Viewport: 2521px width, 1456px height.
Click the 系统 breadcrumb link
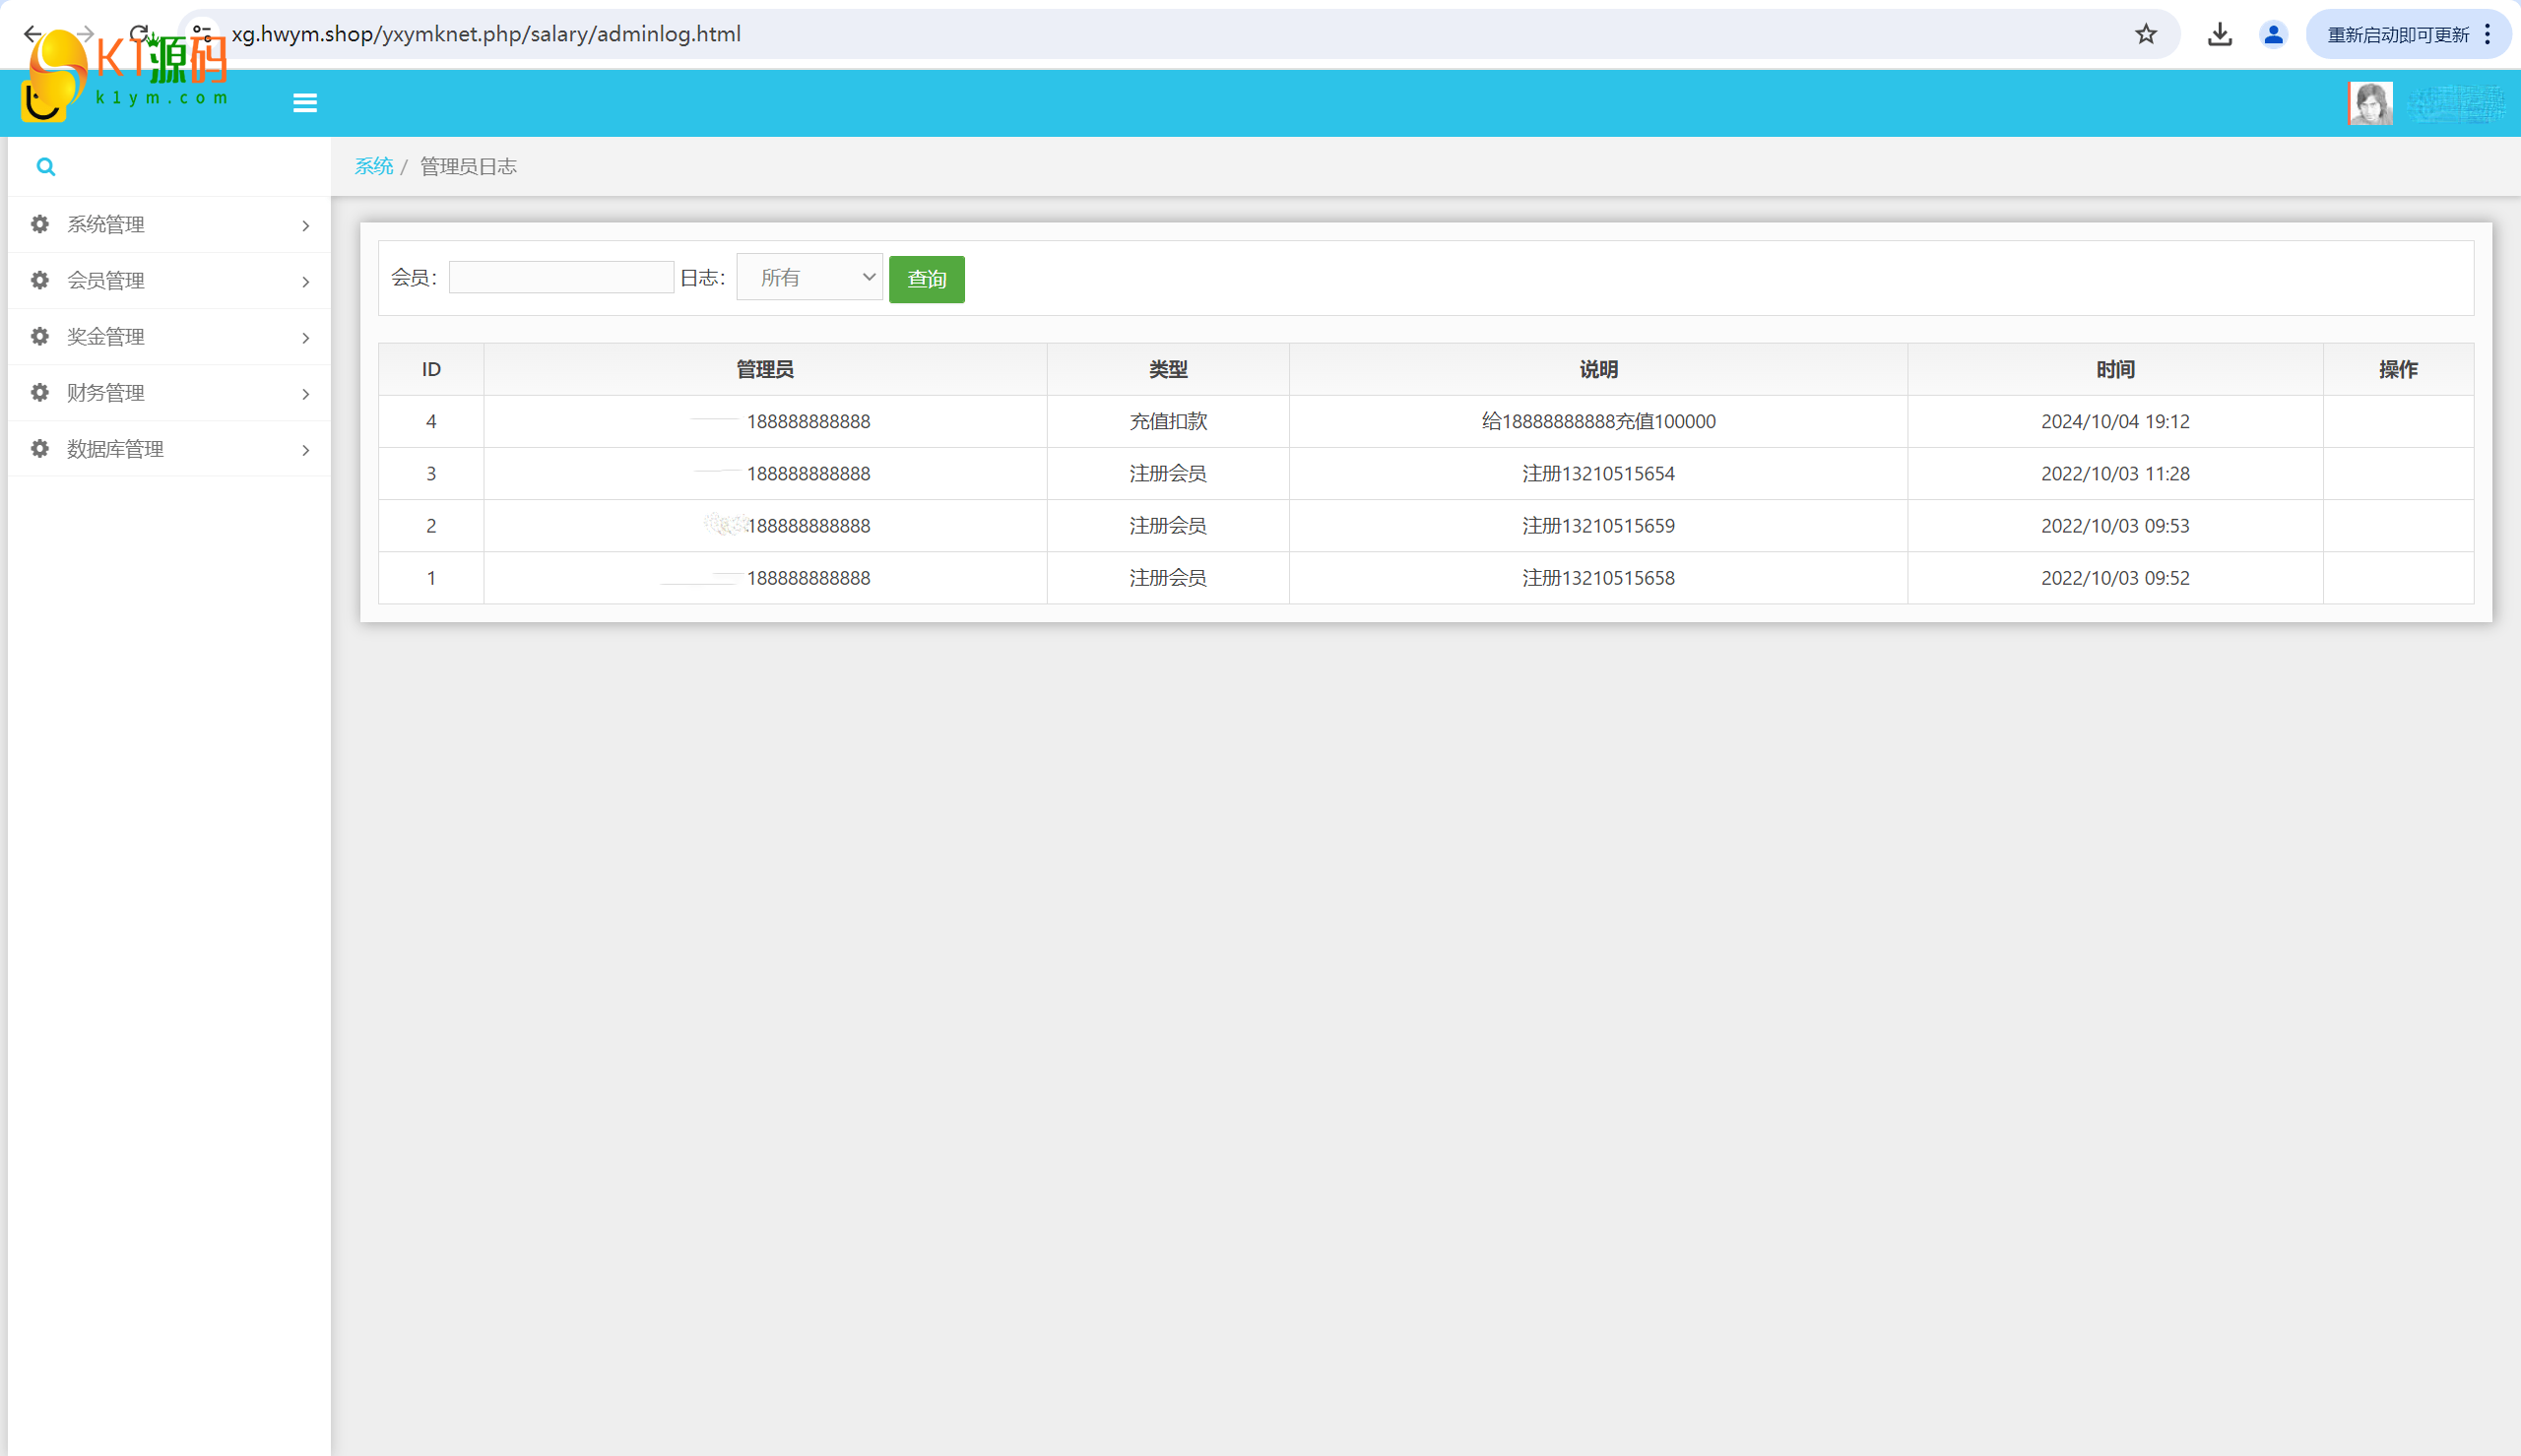click(x=373, y=166)
